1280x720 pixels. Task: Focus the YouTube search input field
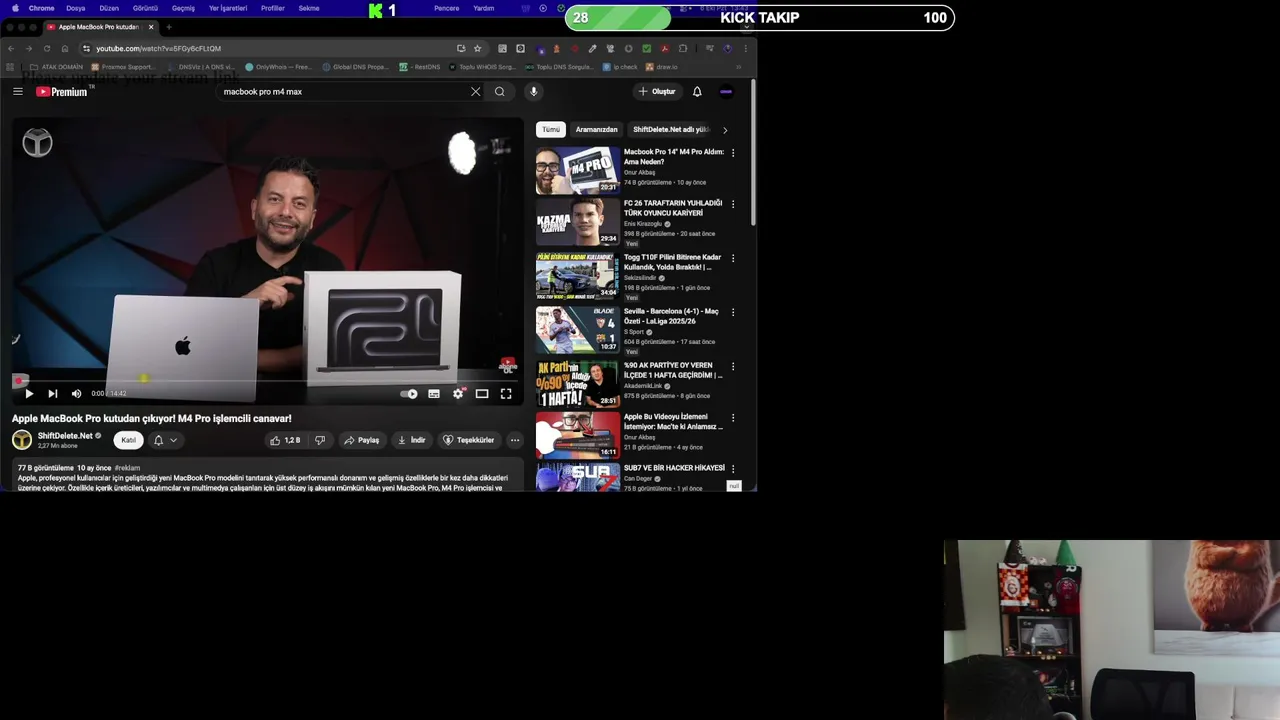tap(345, 91)
